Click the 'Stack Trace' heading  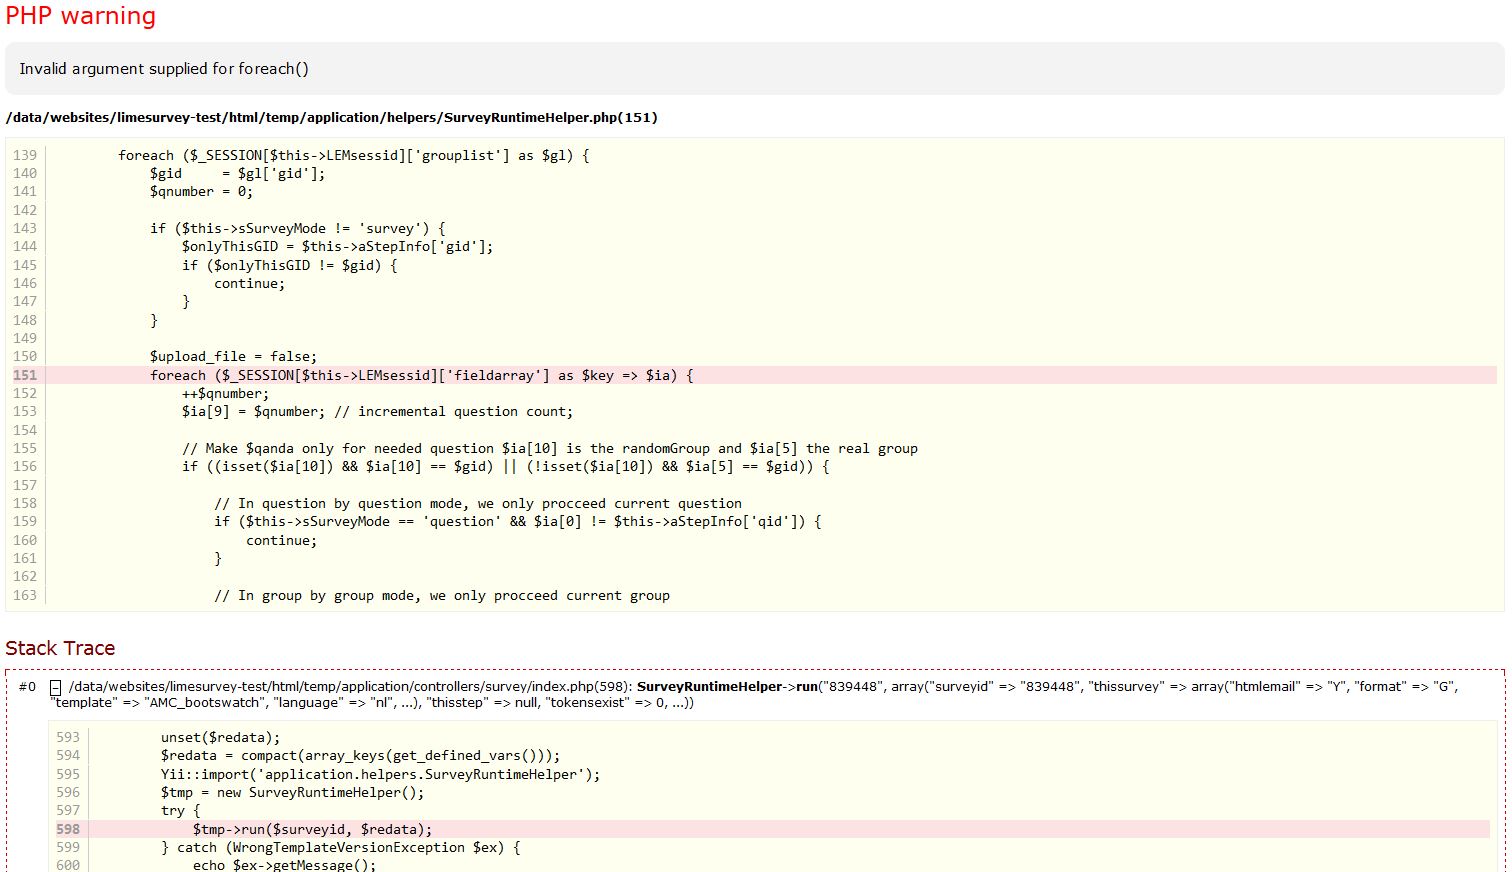(60, 648)
